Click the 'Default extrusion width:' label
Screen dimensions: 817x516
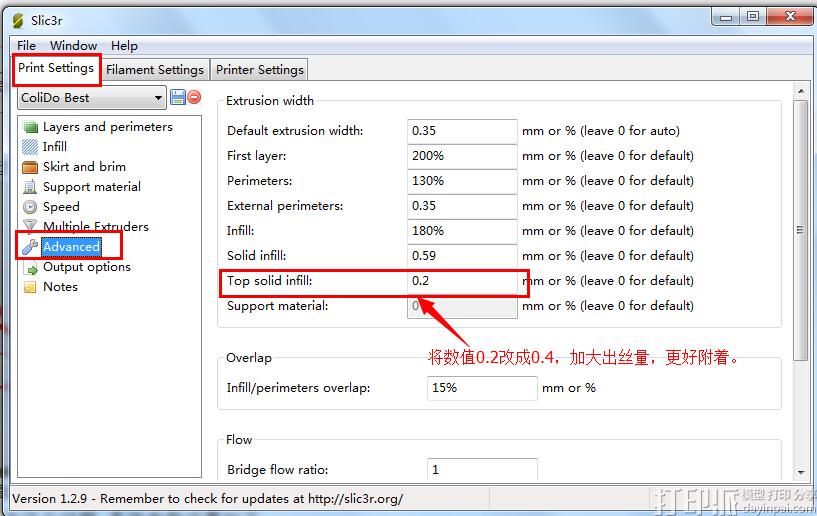point(295,131)
